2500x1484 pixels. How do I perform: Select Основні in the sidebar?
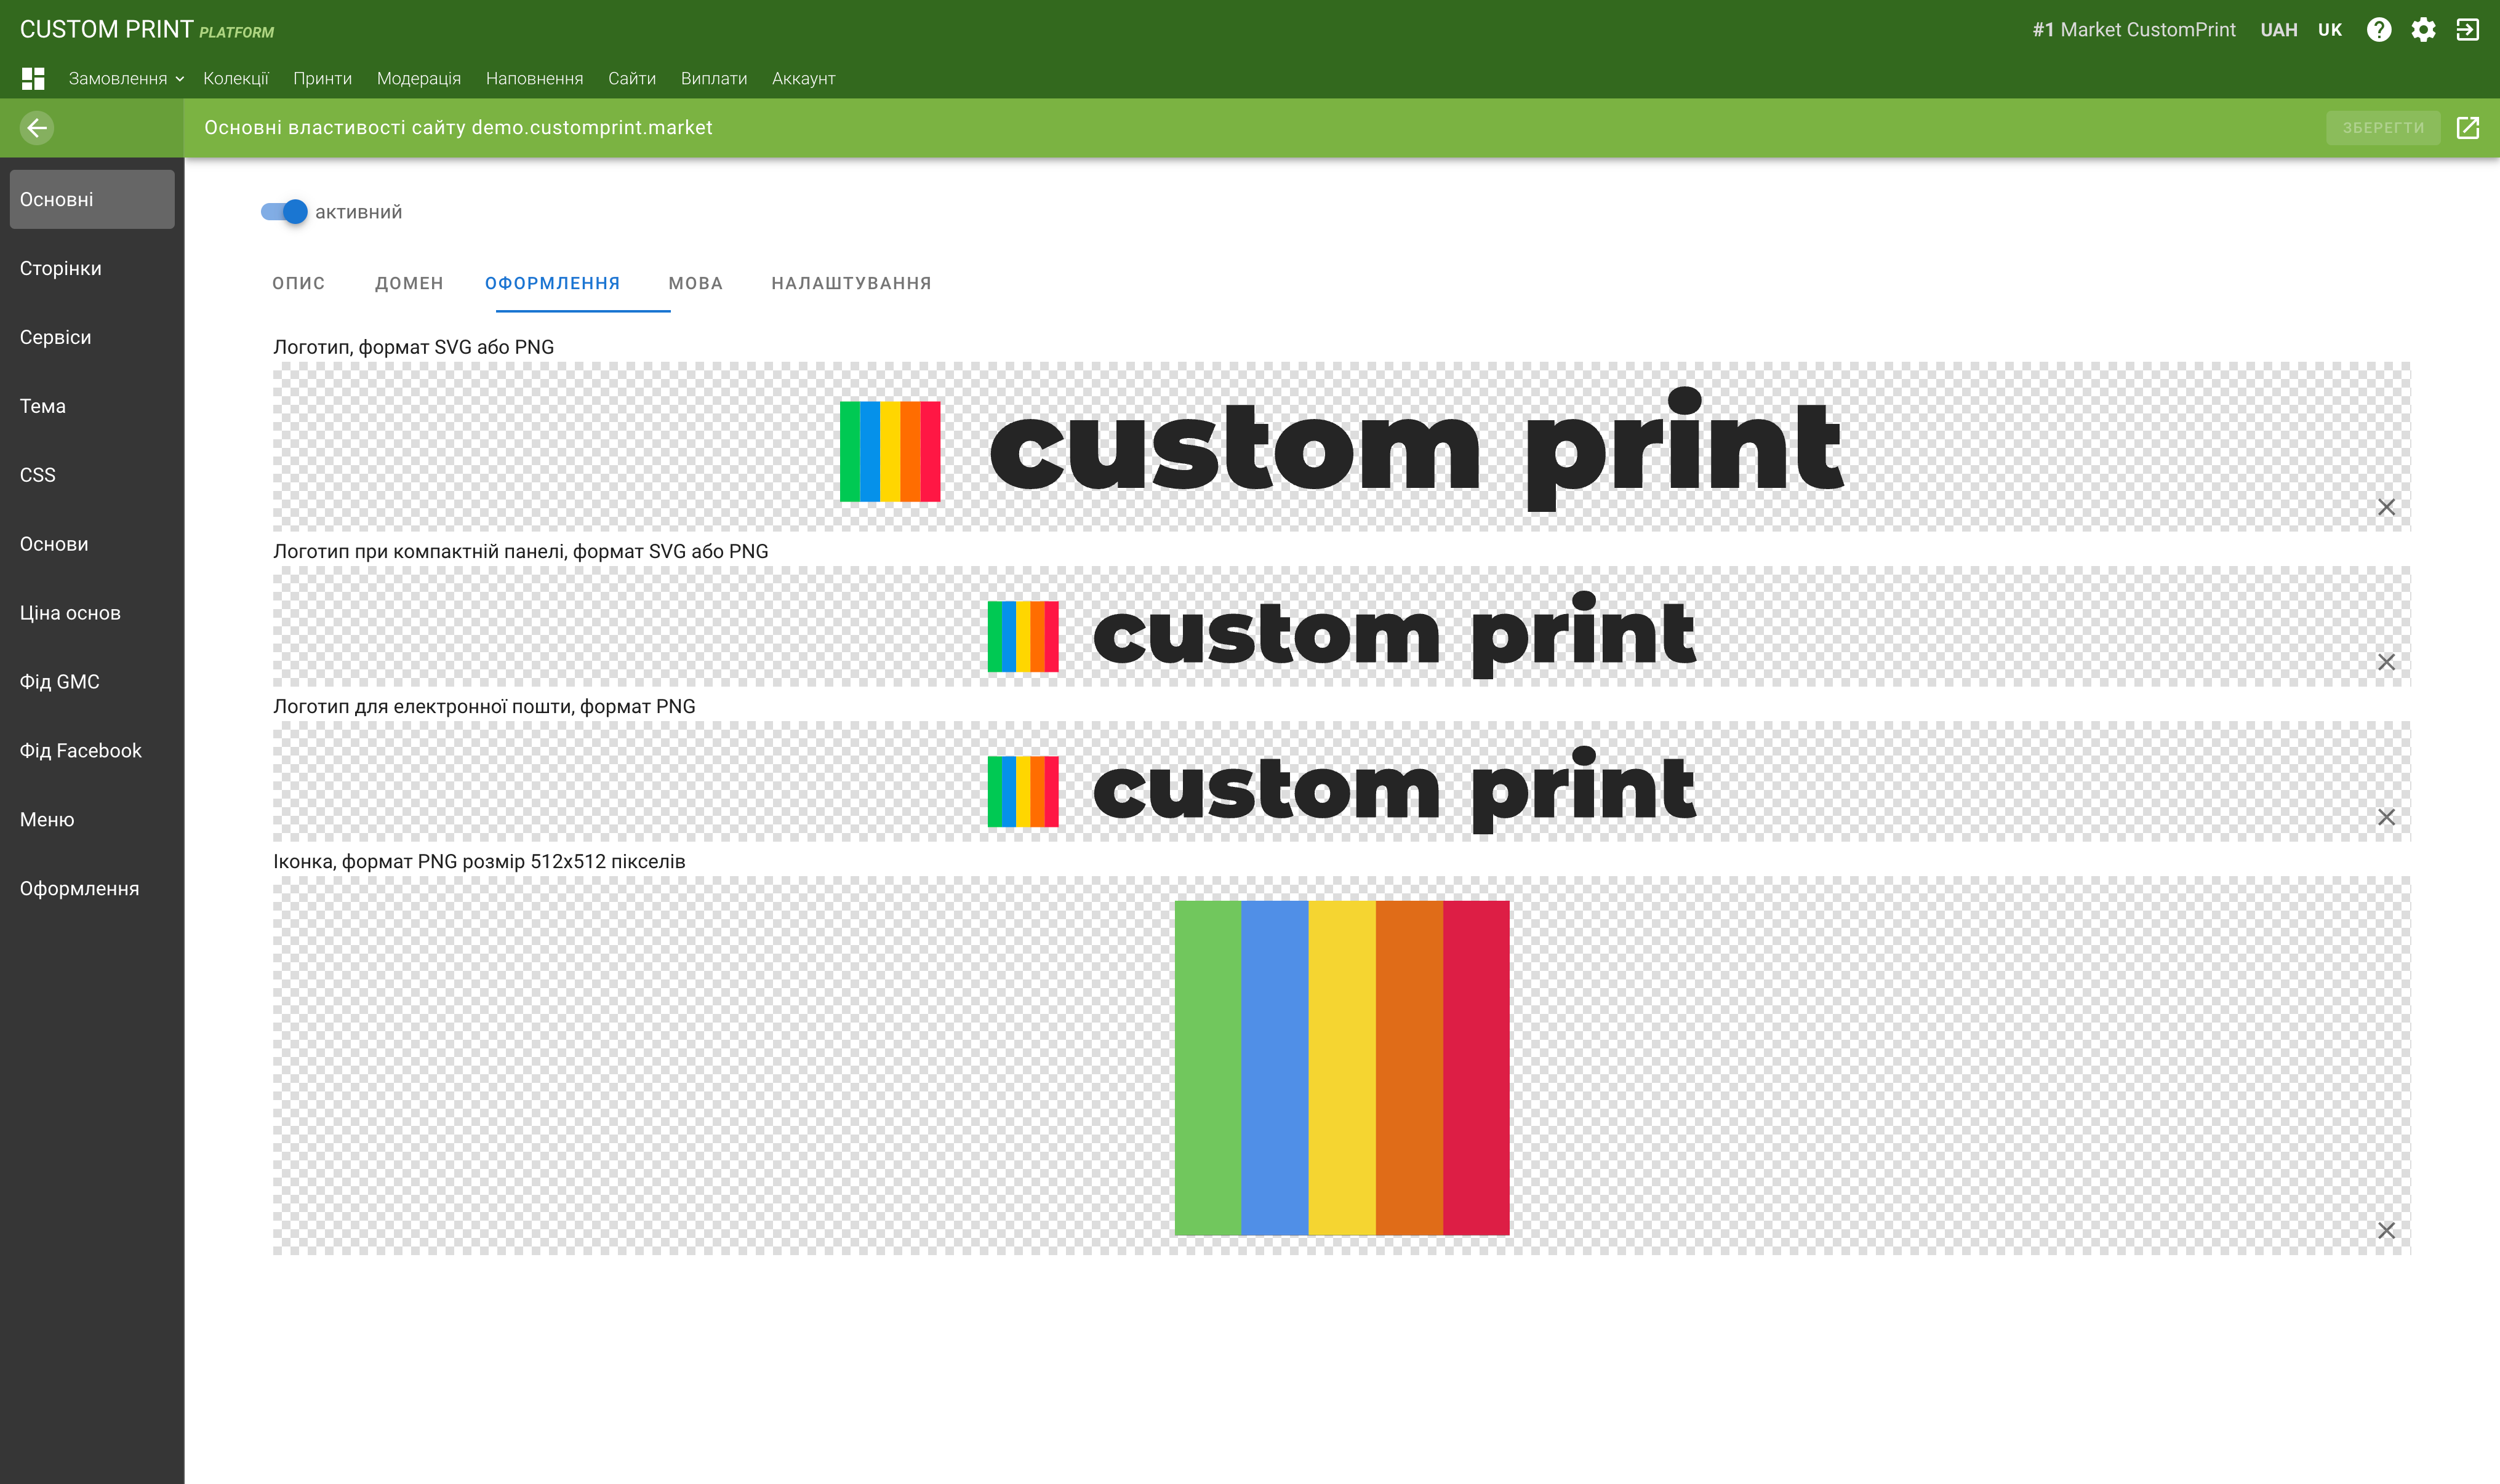coord(92,199)
